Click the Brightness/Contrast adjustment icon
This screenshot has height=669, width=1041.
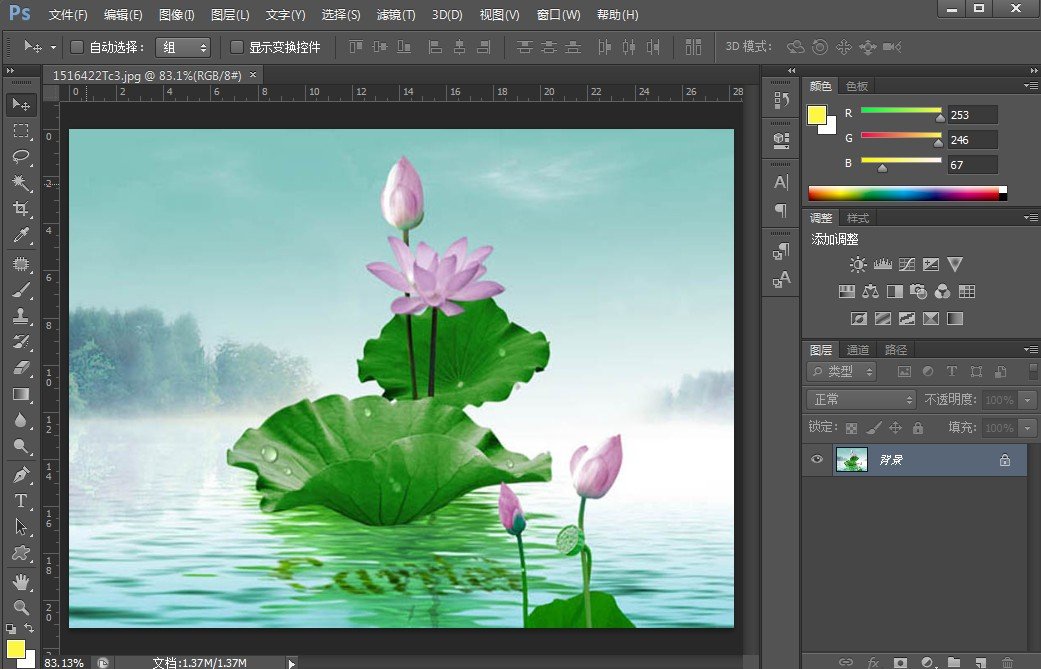[x=857, y=265]
